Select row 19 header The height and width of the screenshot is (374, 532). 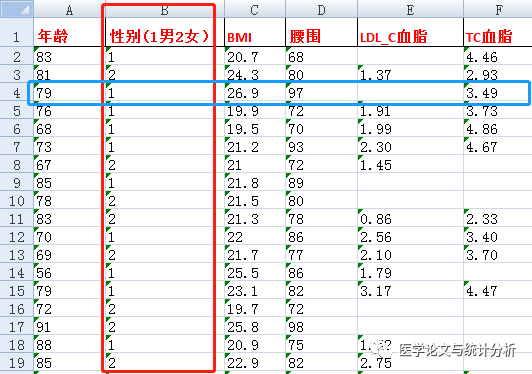pyautogui.click(x=17, y=363)
